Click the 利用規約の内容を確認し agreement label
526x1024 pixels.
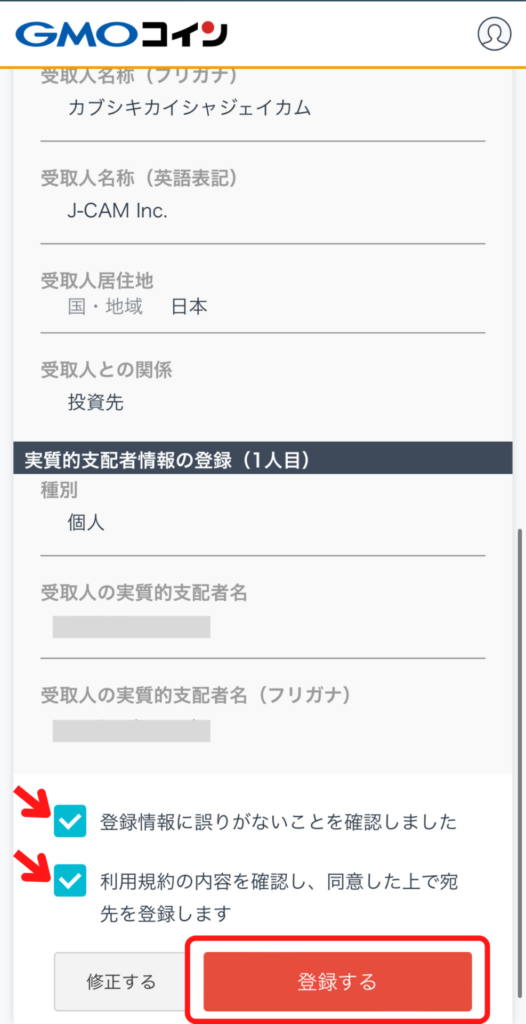click(x=278, y=897)
